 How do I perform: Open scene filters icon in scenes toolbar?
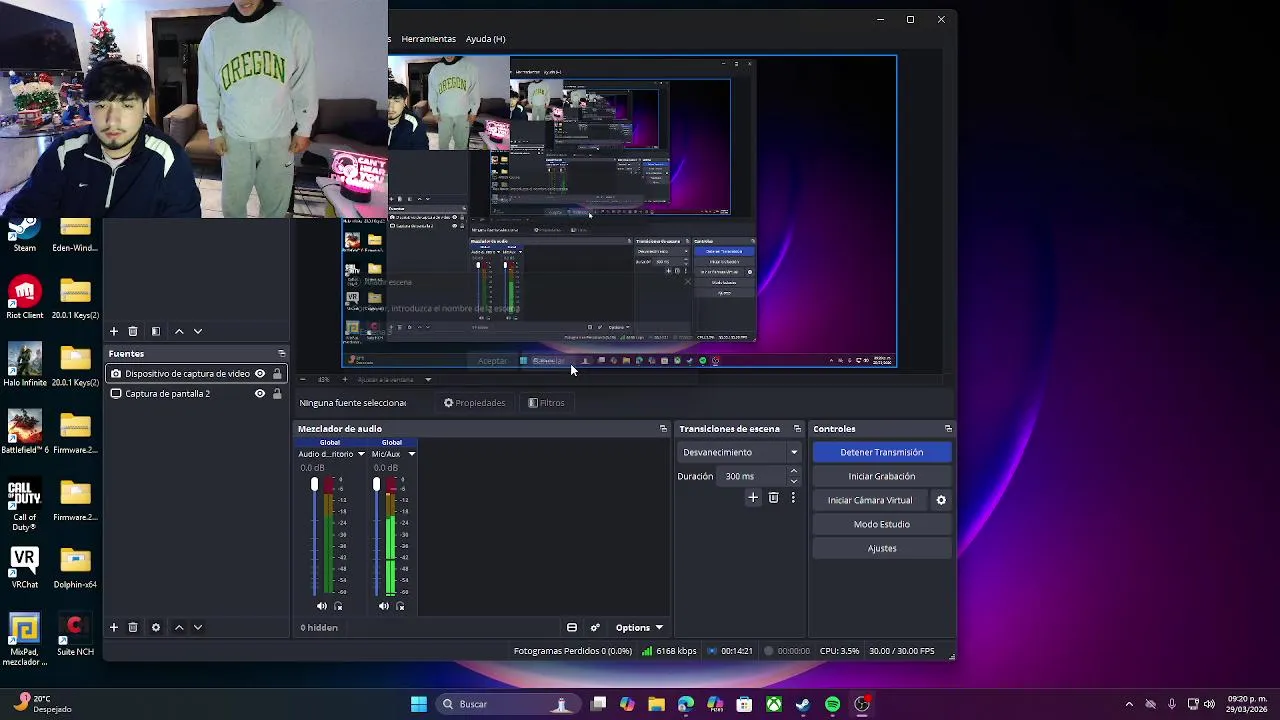(155, 331)
